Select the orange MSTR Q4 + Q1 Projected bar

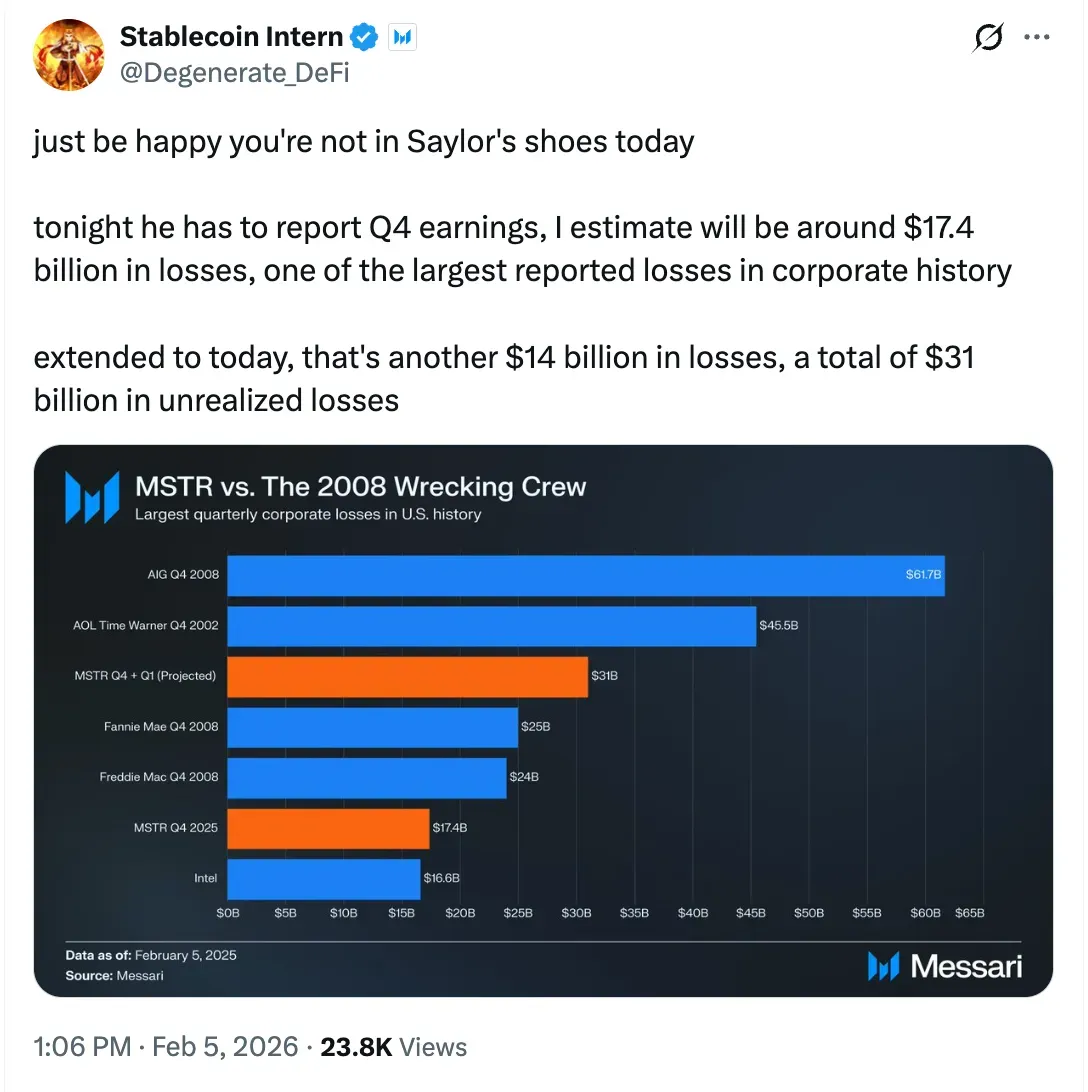(x=408, y=676)
